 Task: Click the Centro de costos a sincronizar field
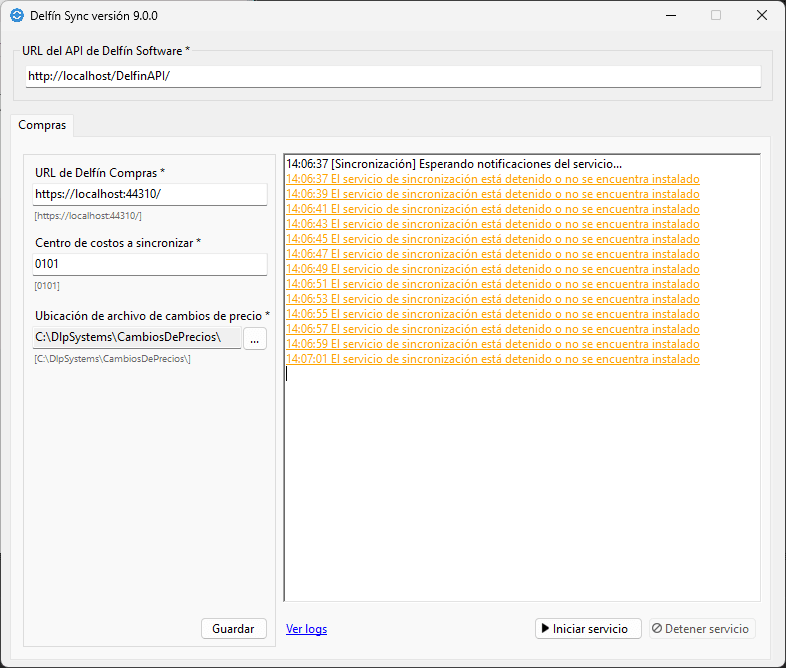tap(150, 264)
